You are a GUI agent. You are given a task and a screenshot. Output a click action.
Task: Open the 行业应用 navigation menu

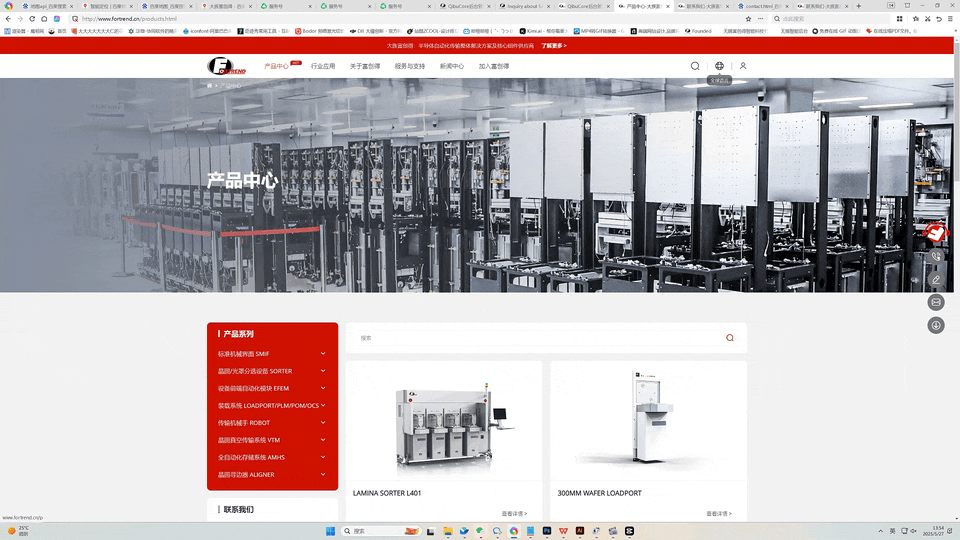323,66
